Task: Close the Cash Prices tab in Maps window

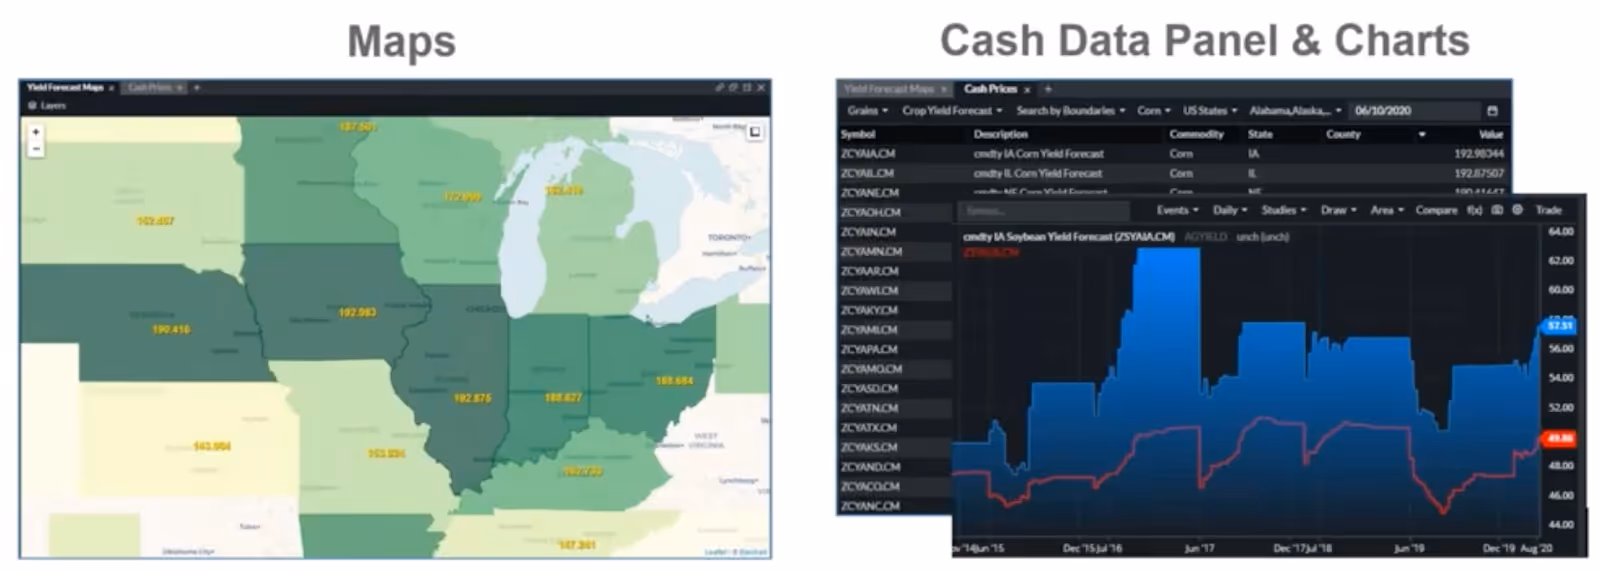Action: point(179,88)
